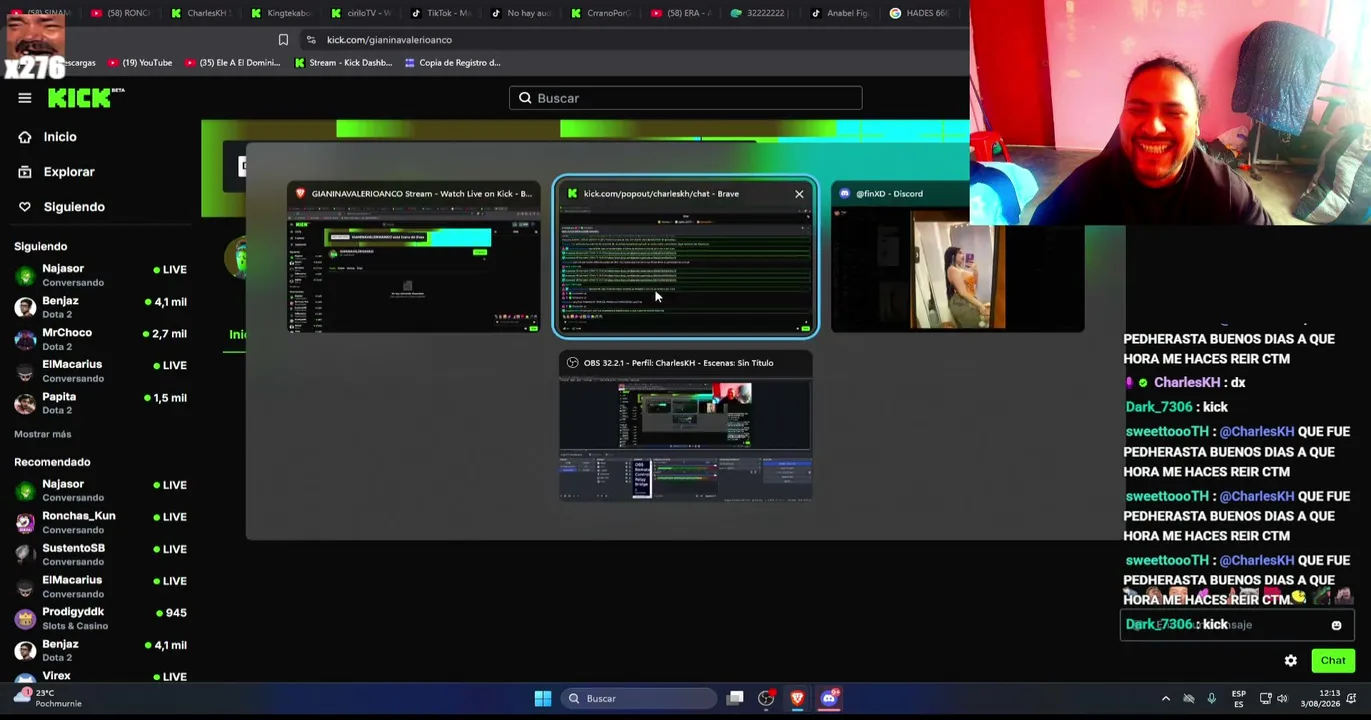Click the microphone icon in system tray
1371x720 pixels.
coord(1211,699)
